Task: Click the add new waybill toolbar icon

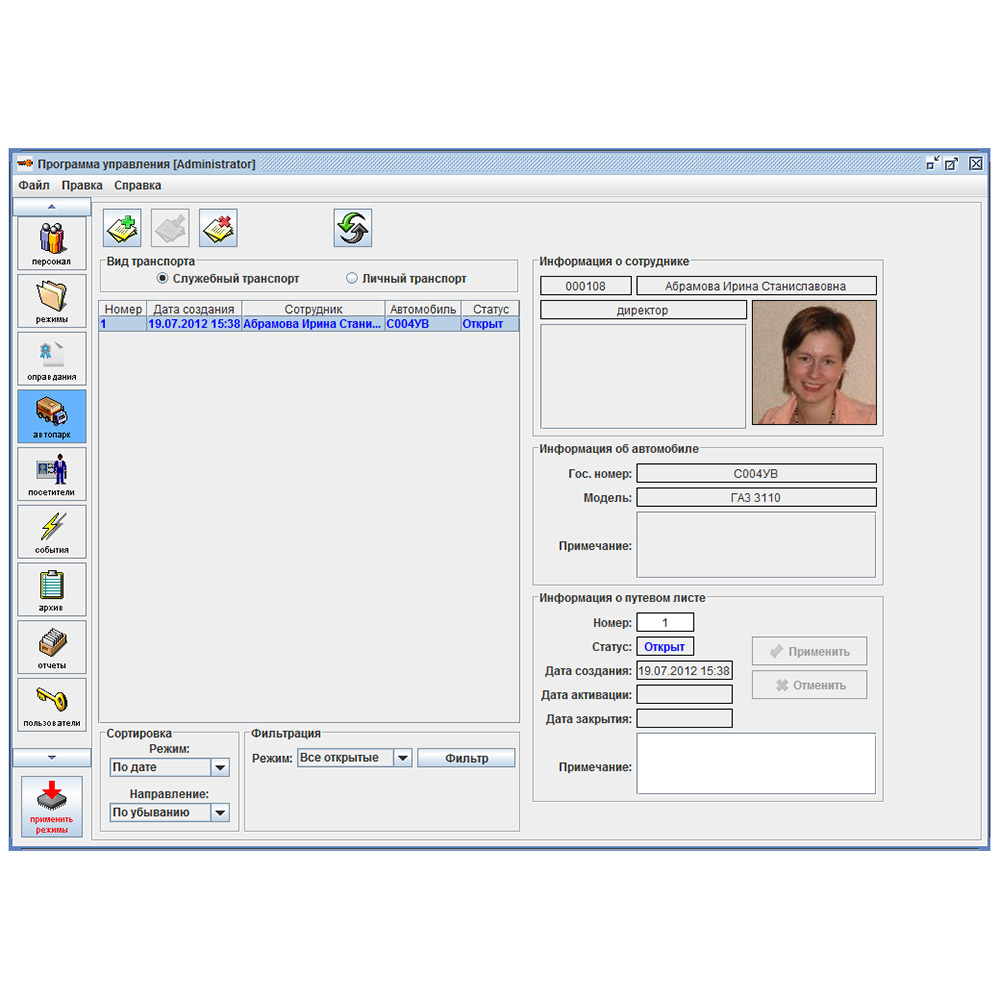Action: (122, 228)
